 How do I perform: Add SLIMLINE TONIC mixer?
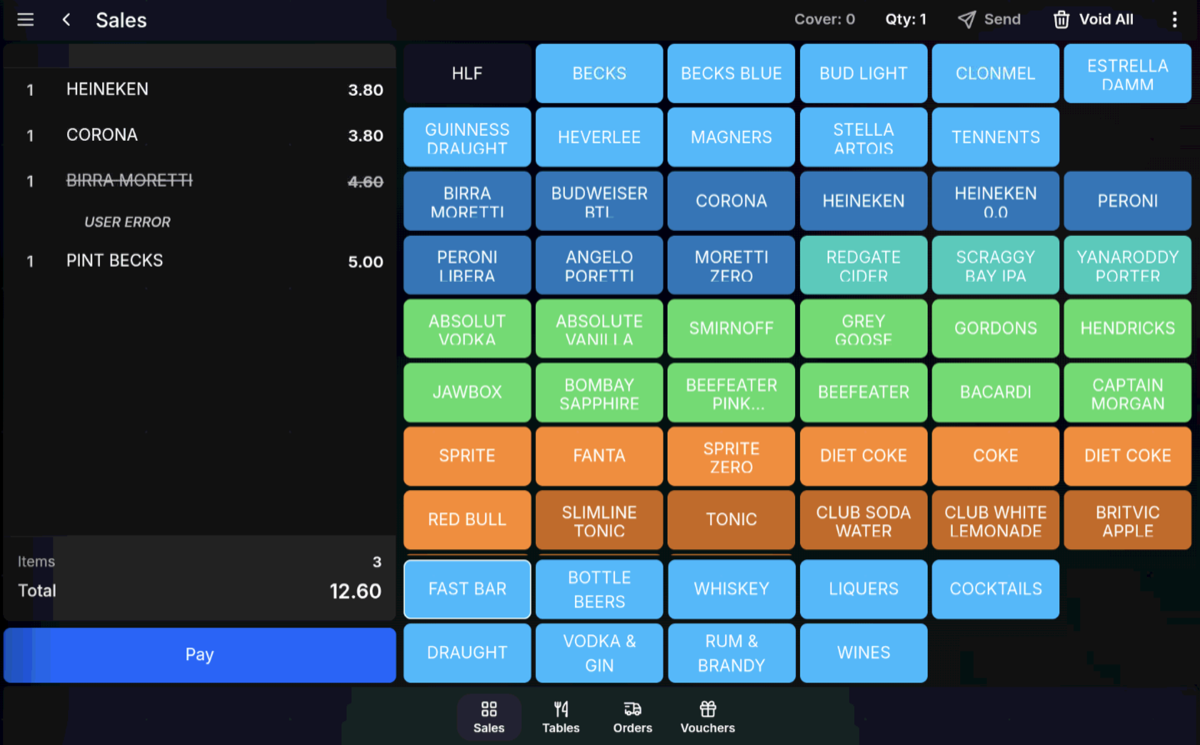click(x=599, y=520)
